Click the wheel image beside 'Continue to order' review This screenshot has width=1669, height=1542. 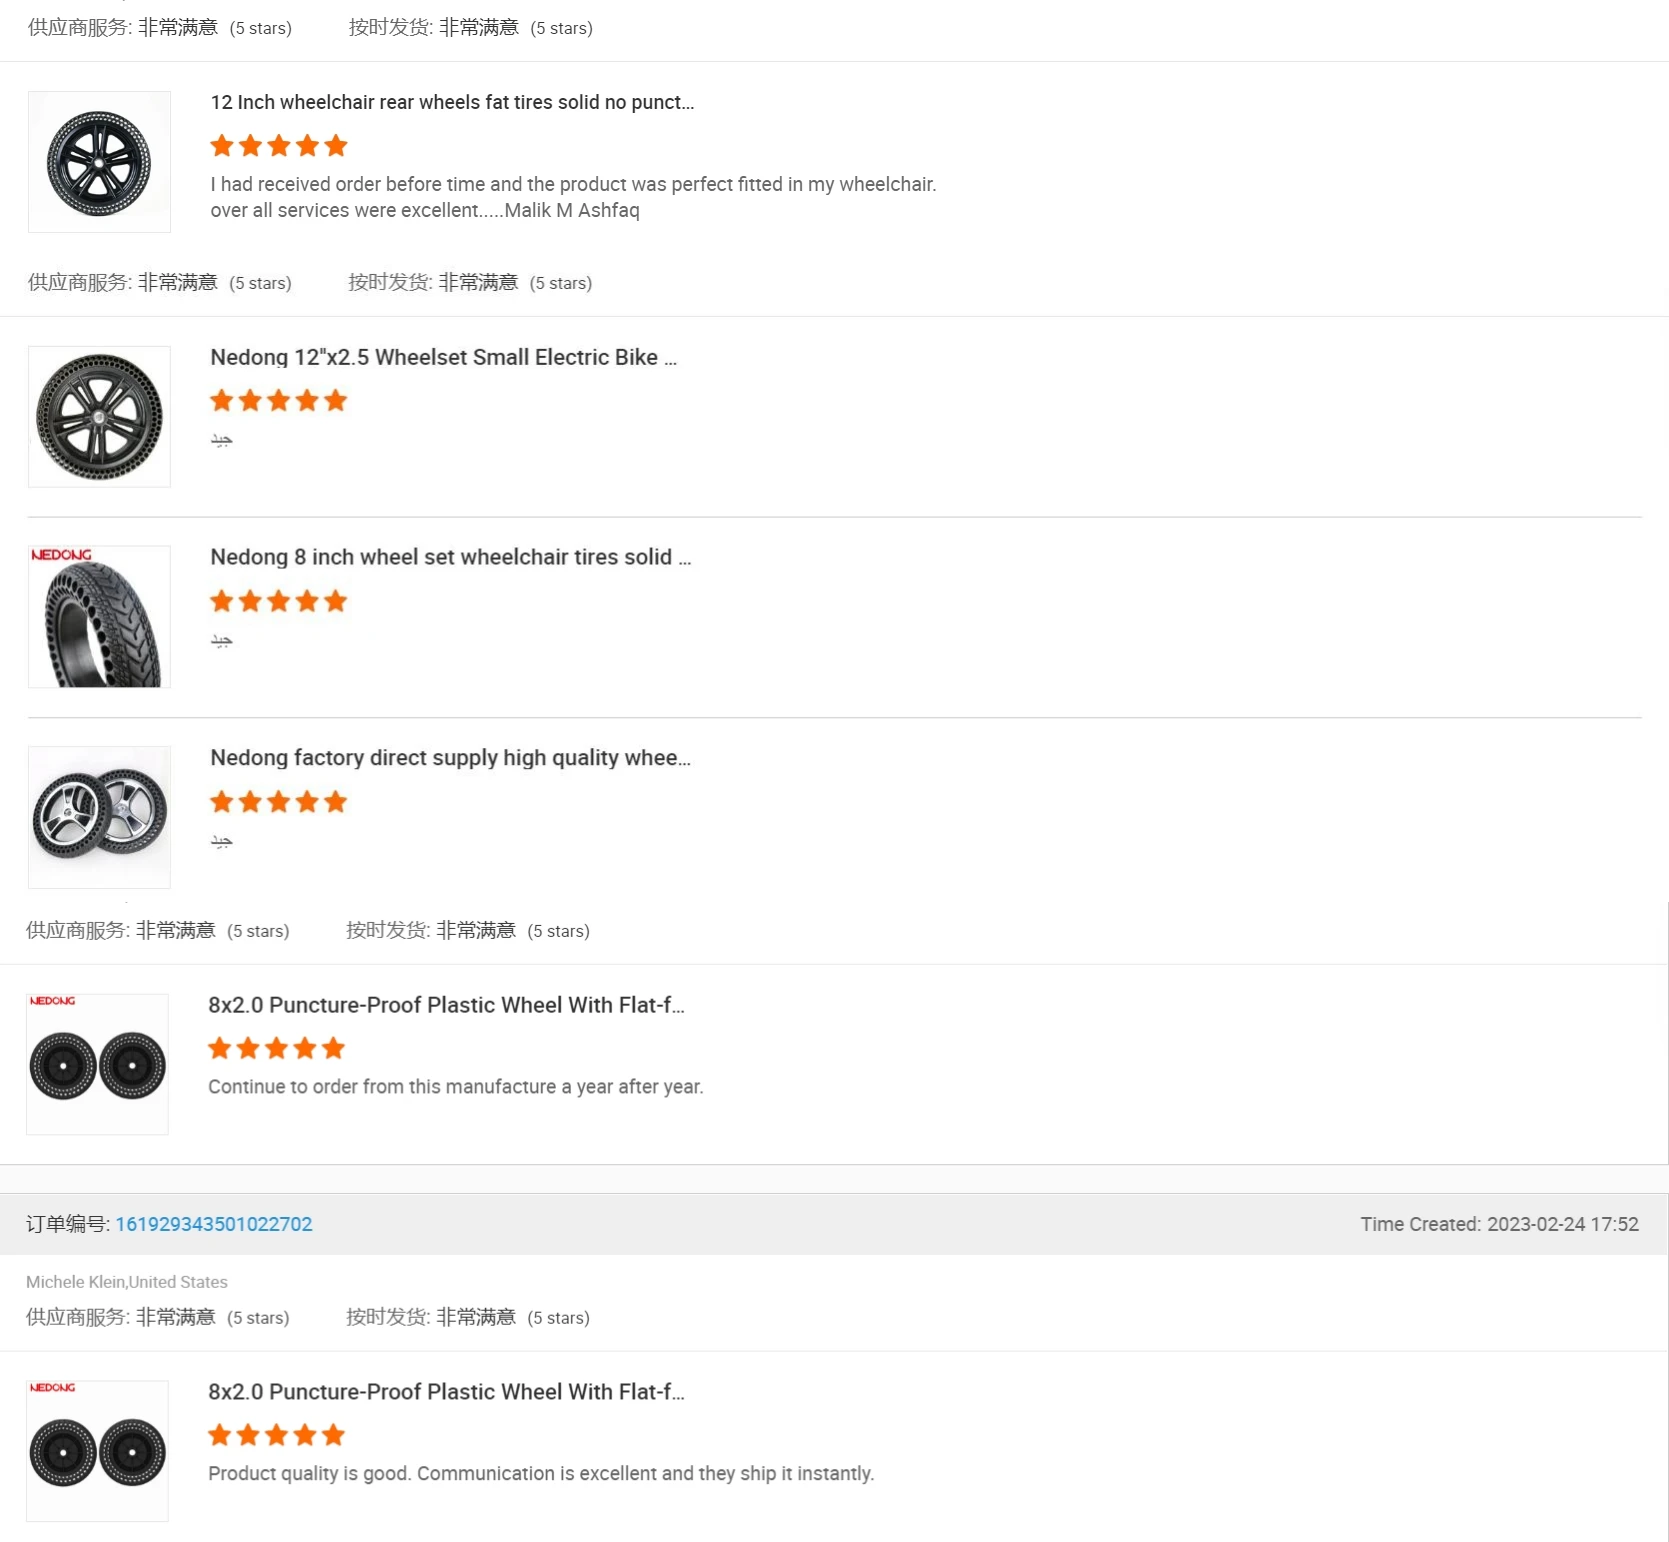97,1065
